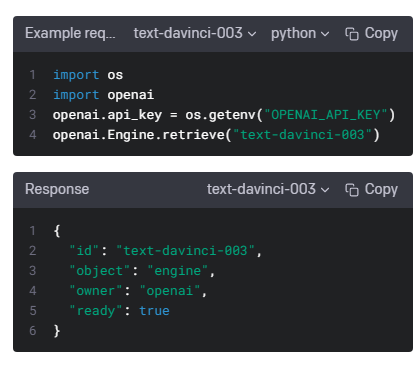420x365 pixels.
Task: Click the true value in the response
Action: [154, 311]
